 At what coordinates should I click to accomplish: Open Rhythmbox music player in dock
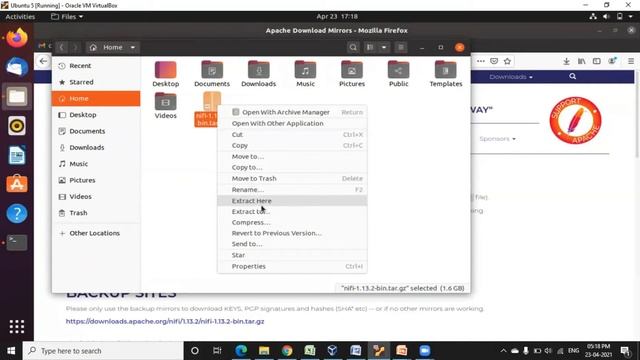pyautogui.click(x=17, y=126)
